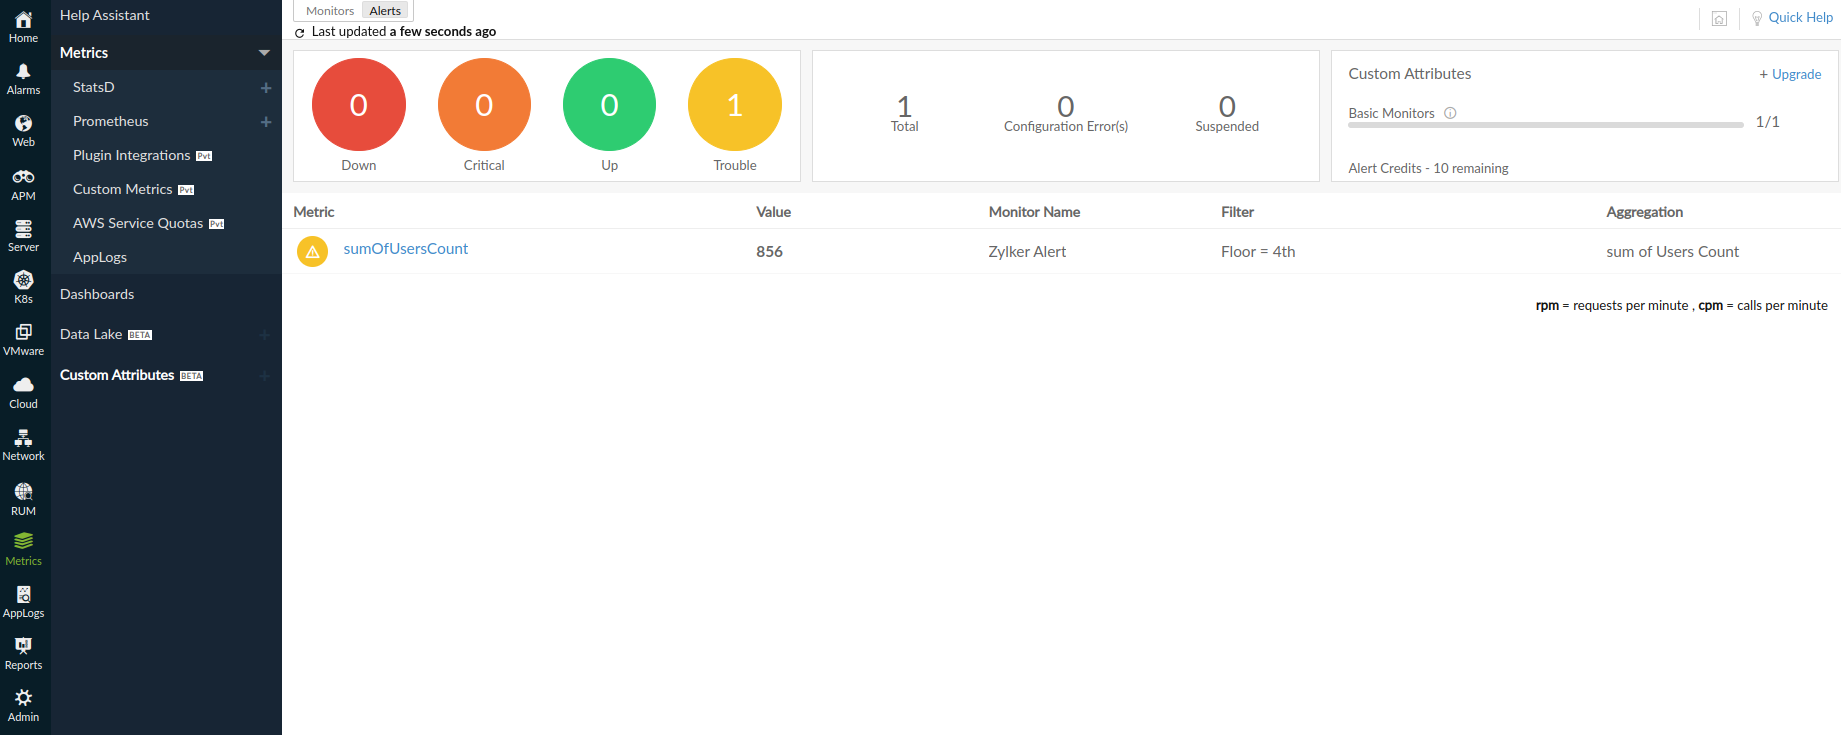Open the Alarms bell icon

tap(23, 79)
